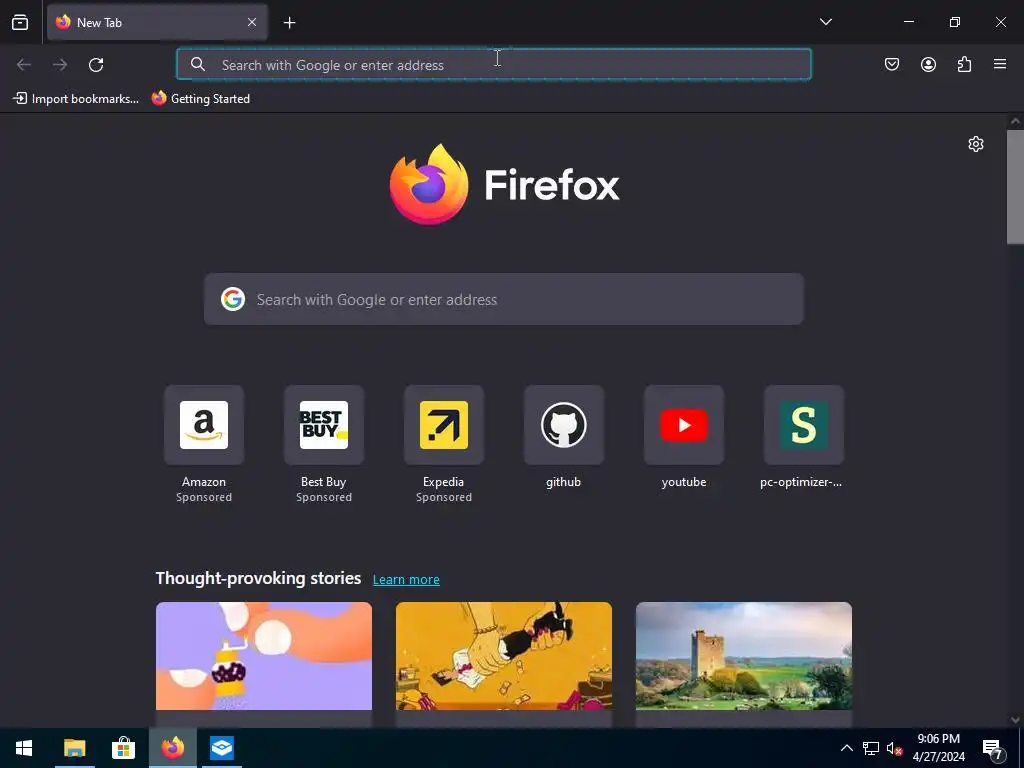Open the purple spice grinder story thumbnail
Viewport: 1024px width, 768px height.
[x=264, y=656]
